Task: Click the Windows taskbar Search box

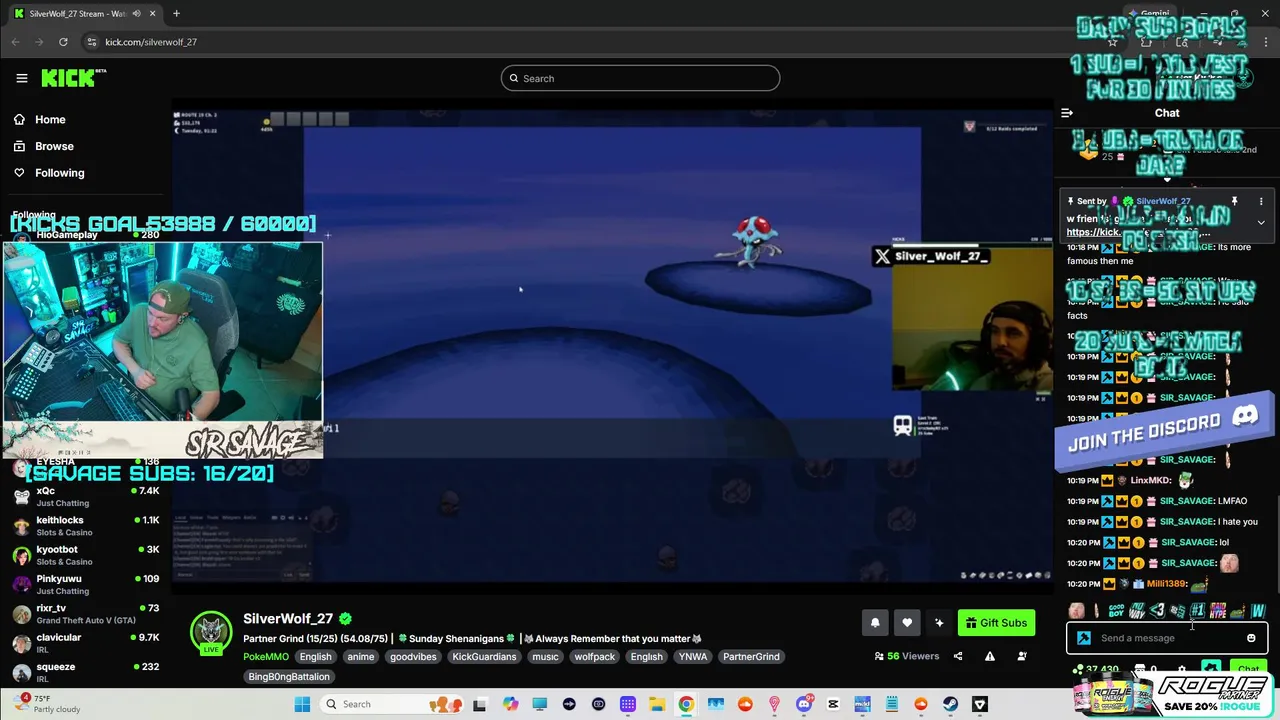Action: pos(394,704)
